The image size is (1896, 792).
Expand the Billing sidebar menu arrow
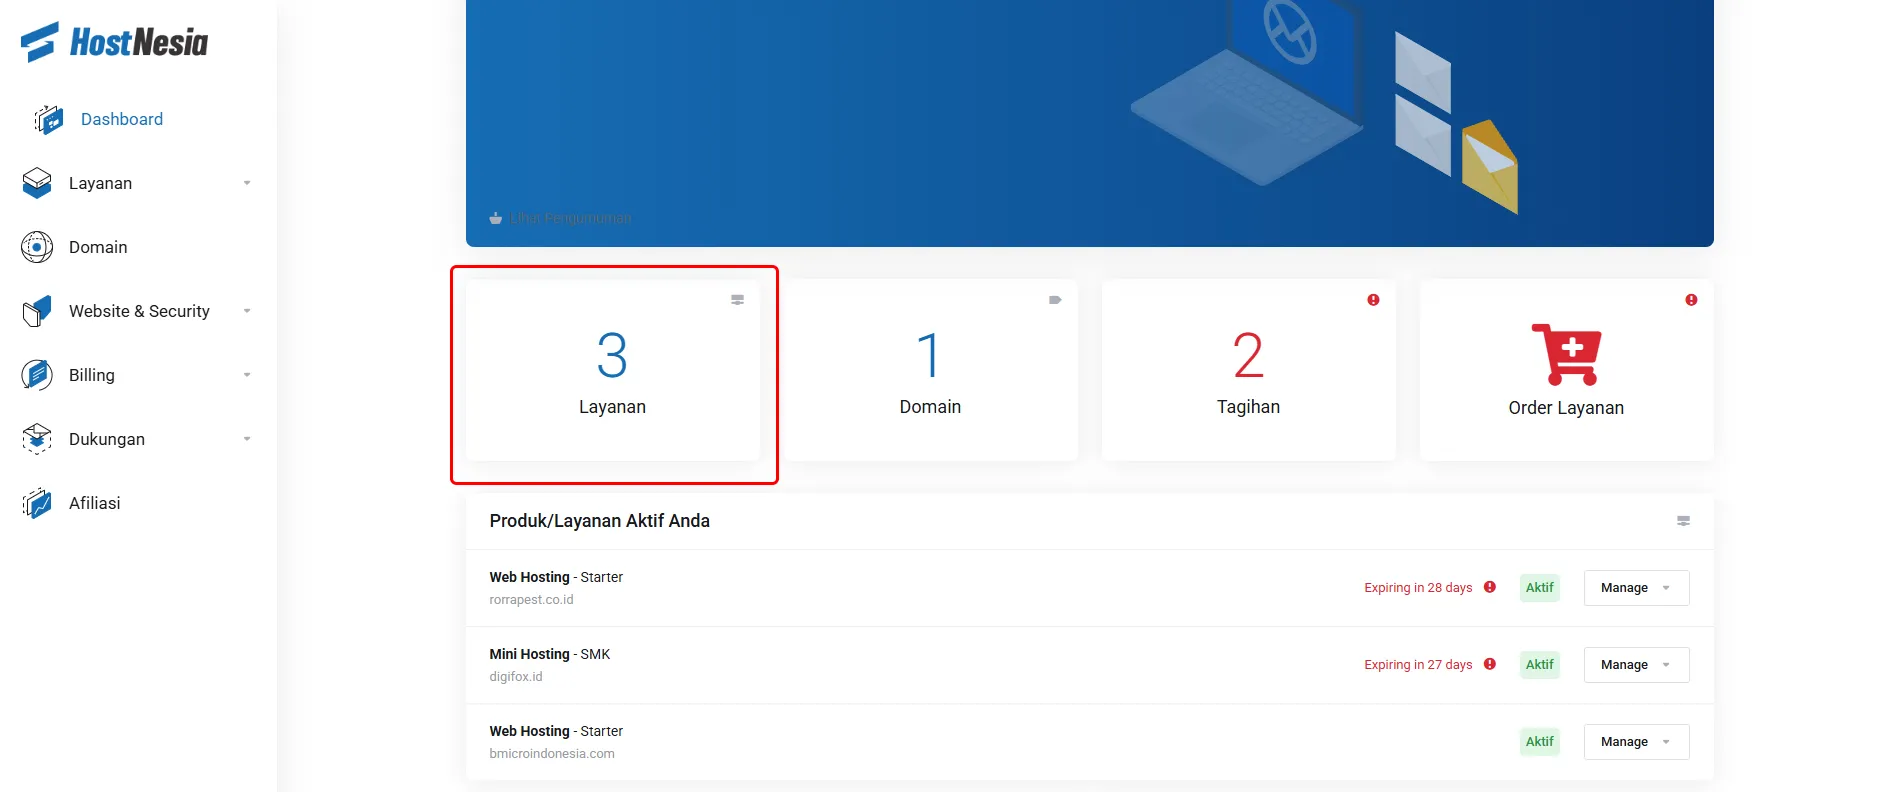(247, 375)
